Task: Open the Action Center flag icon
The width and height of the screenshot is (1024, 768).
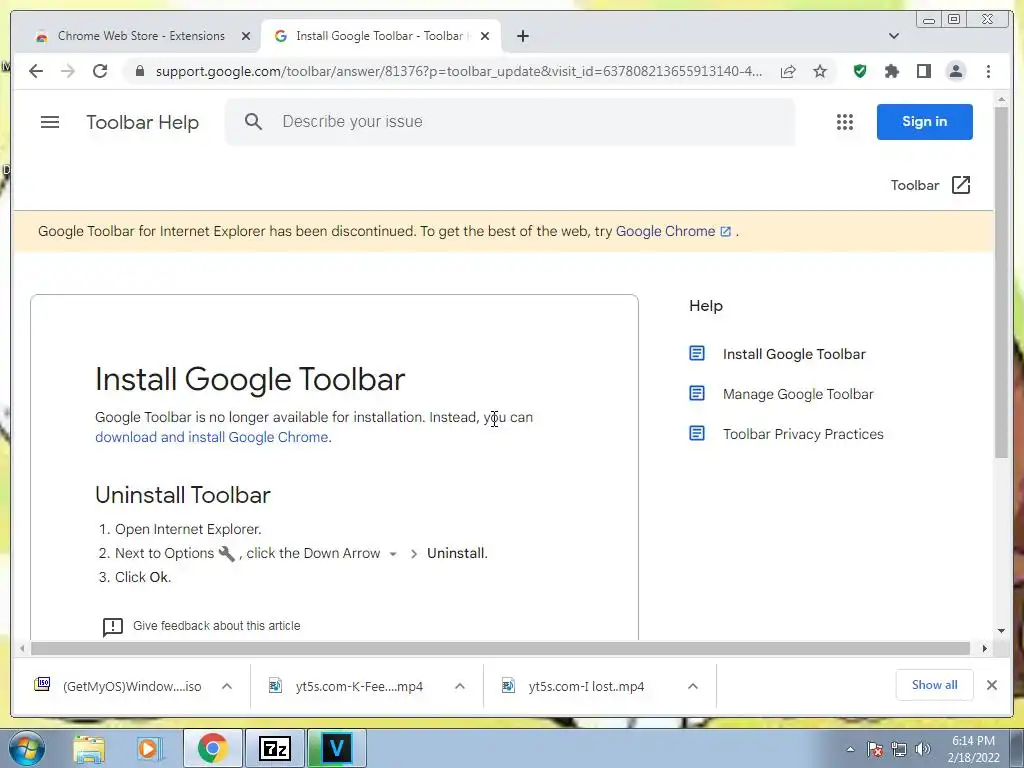Action: click(875, 750)
